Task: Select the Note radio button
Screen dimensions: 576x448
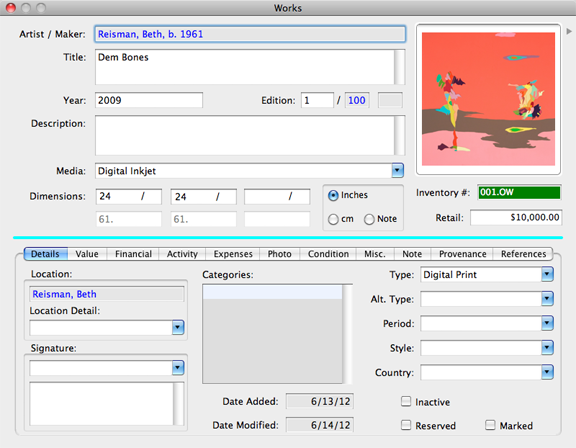Action: coord(369,219)
